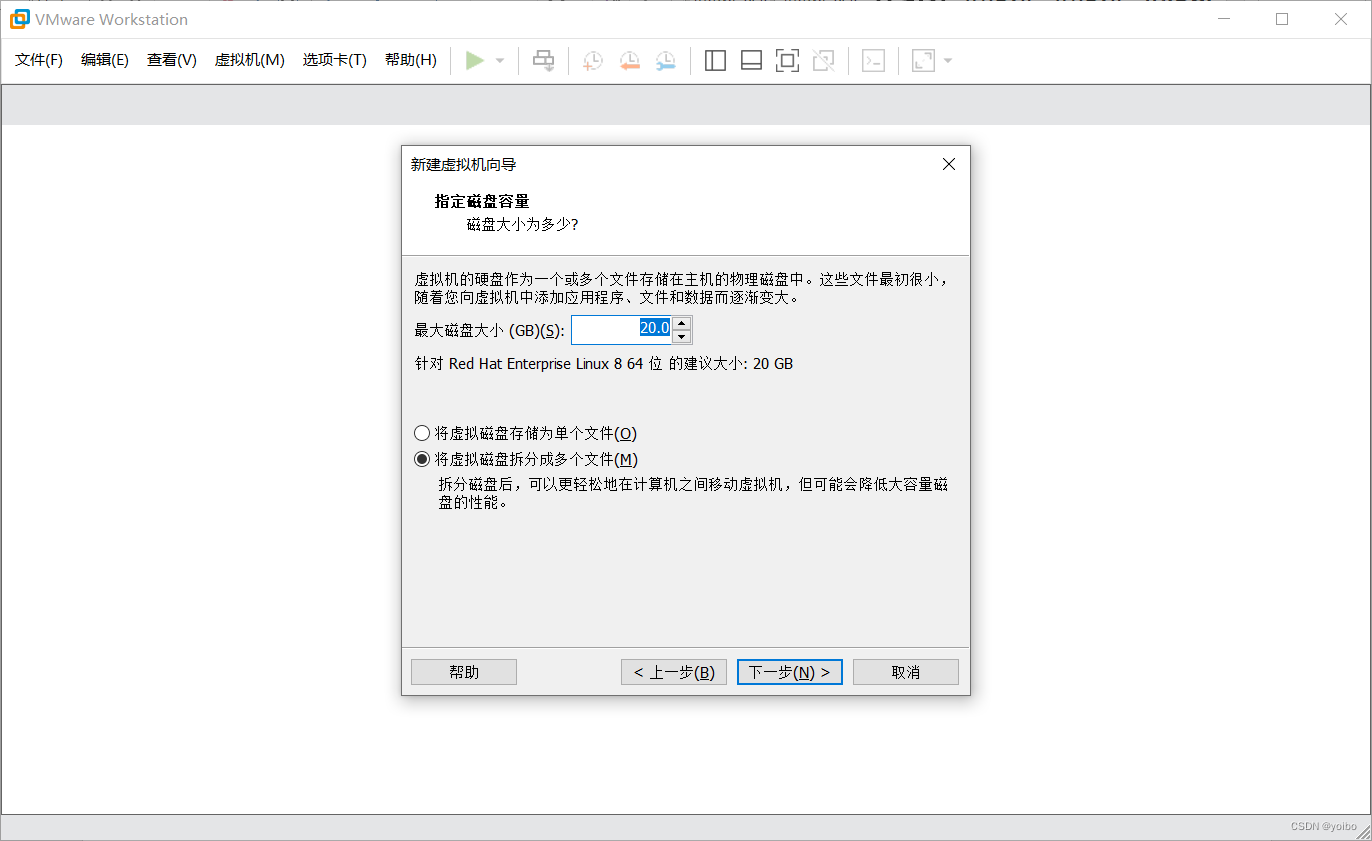Open the 虚拟机(M) menu
1372x841 pixels.
pyautogui.click(x=250, y=60)
